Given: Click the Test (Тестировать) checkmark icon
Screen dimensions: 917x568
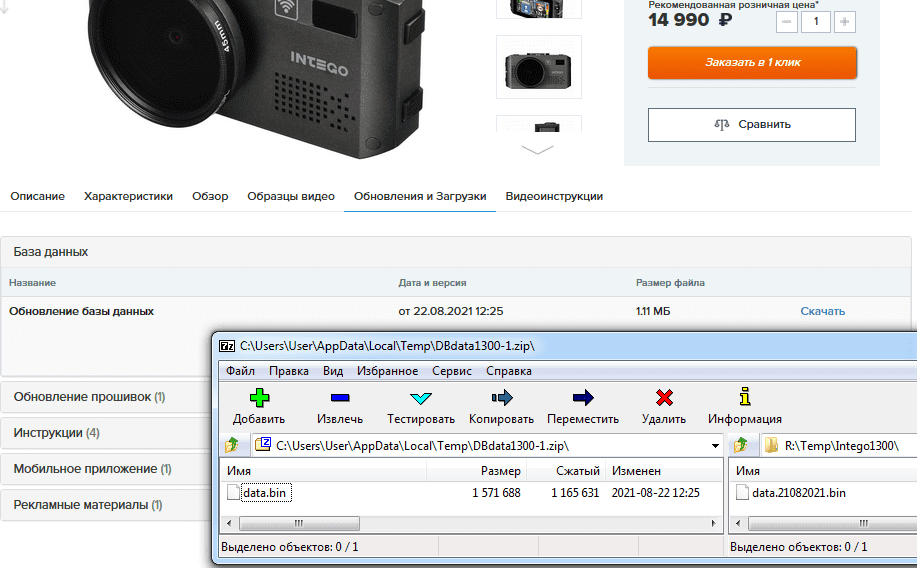Looking at the screenshot, I should coord(420,398).
